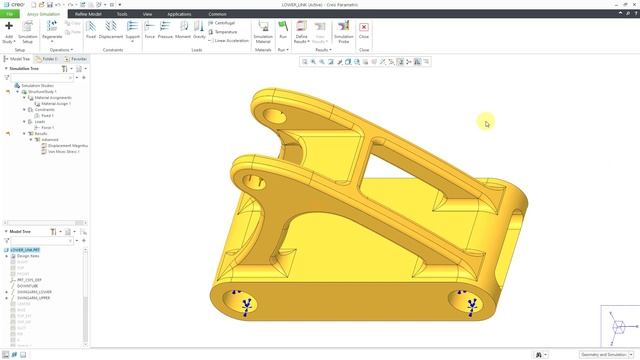
Task: Collapse the Structural Study 1 node
Action: pyautogui.click(x=18, y=92)
